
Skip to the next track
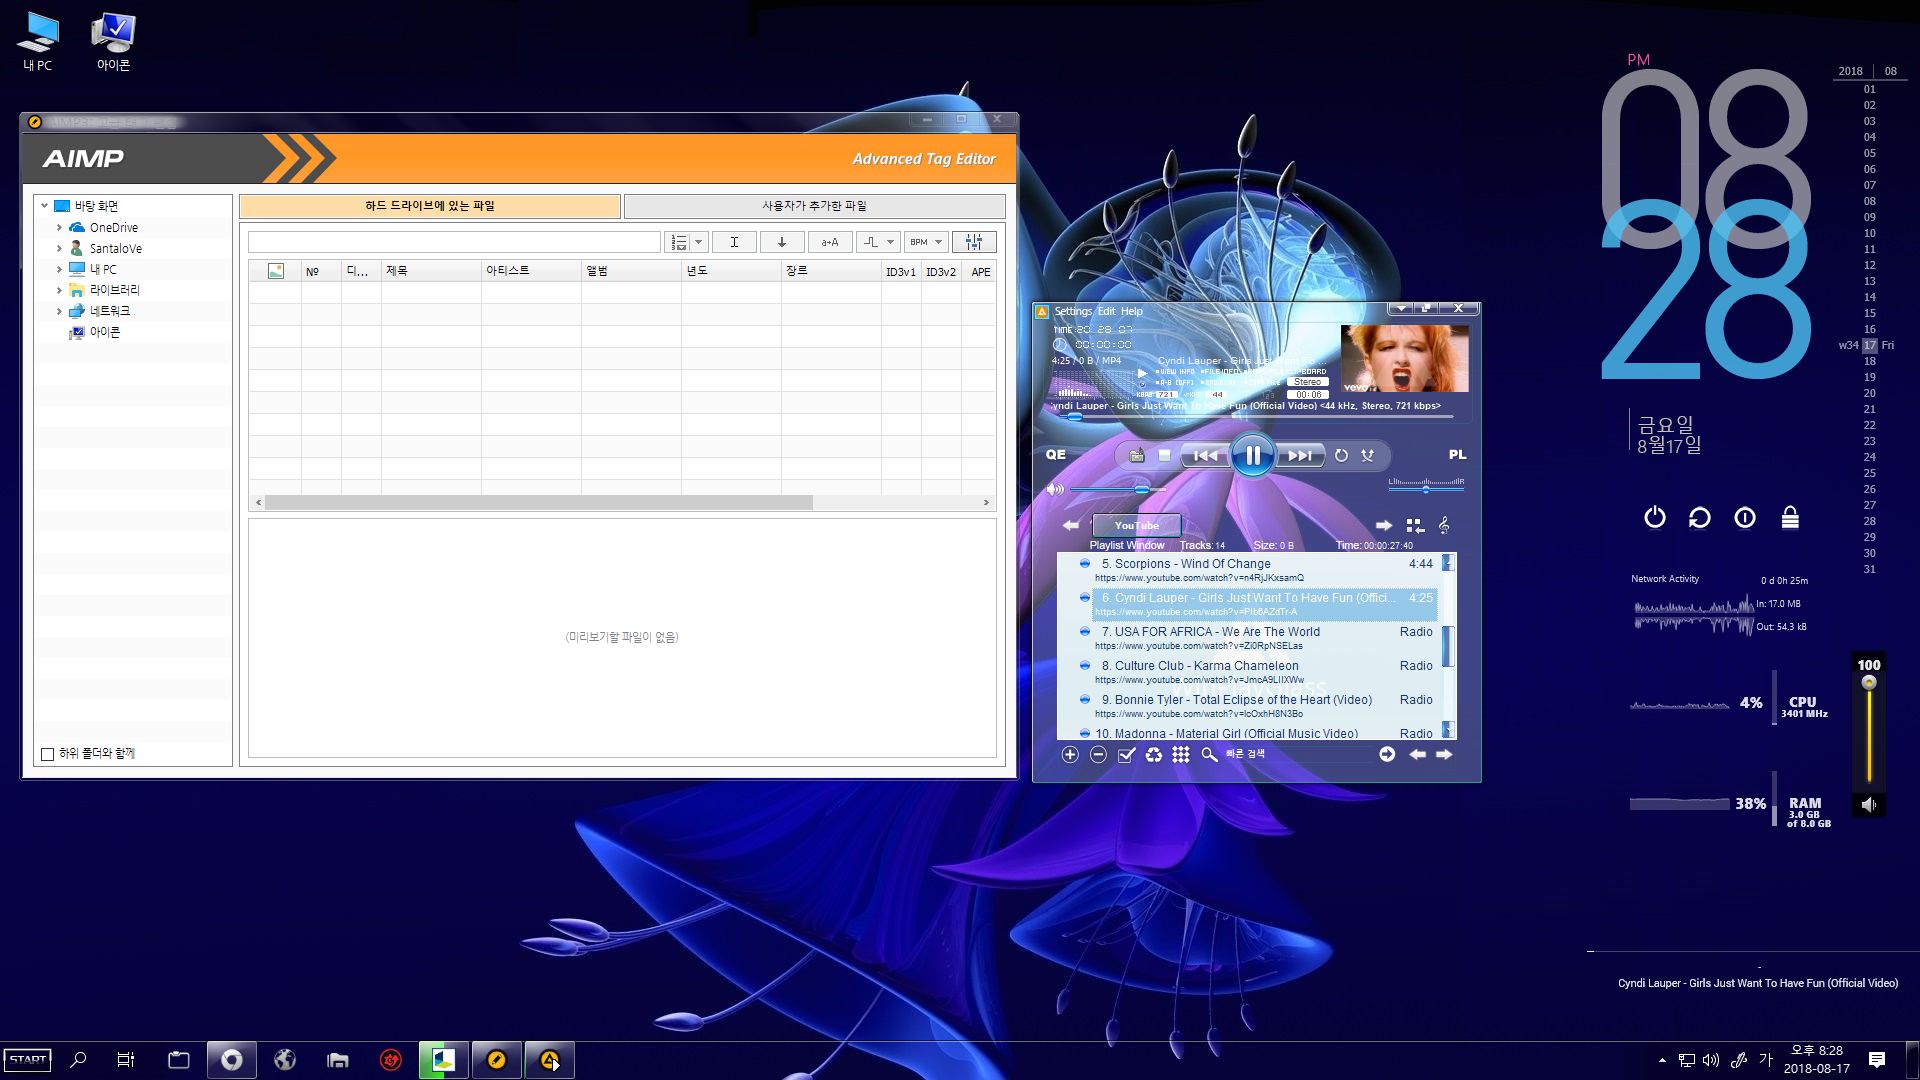point(1299,456)
